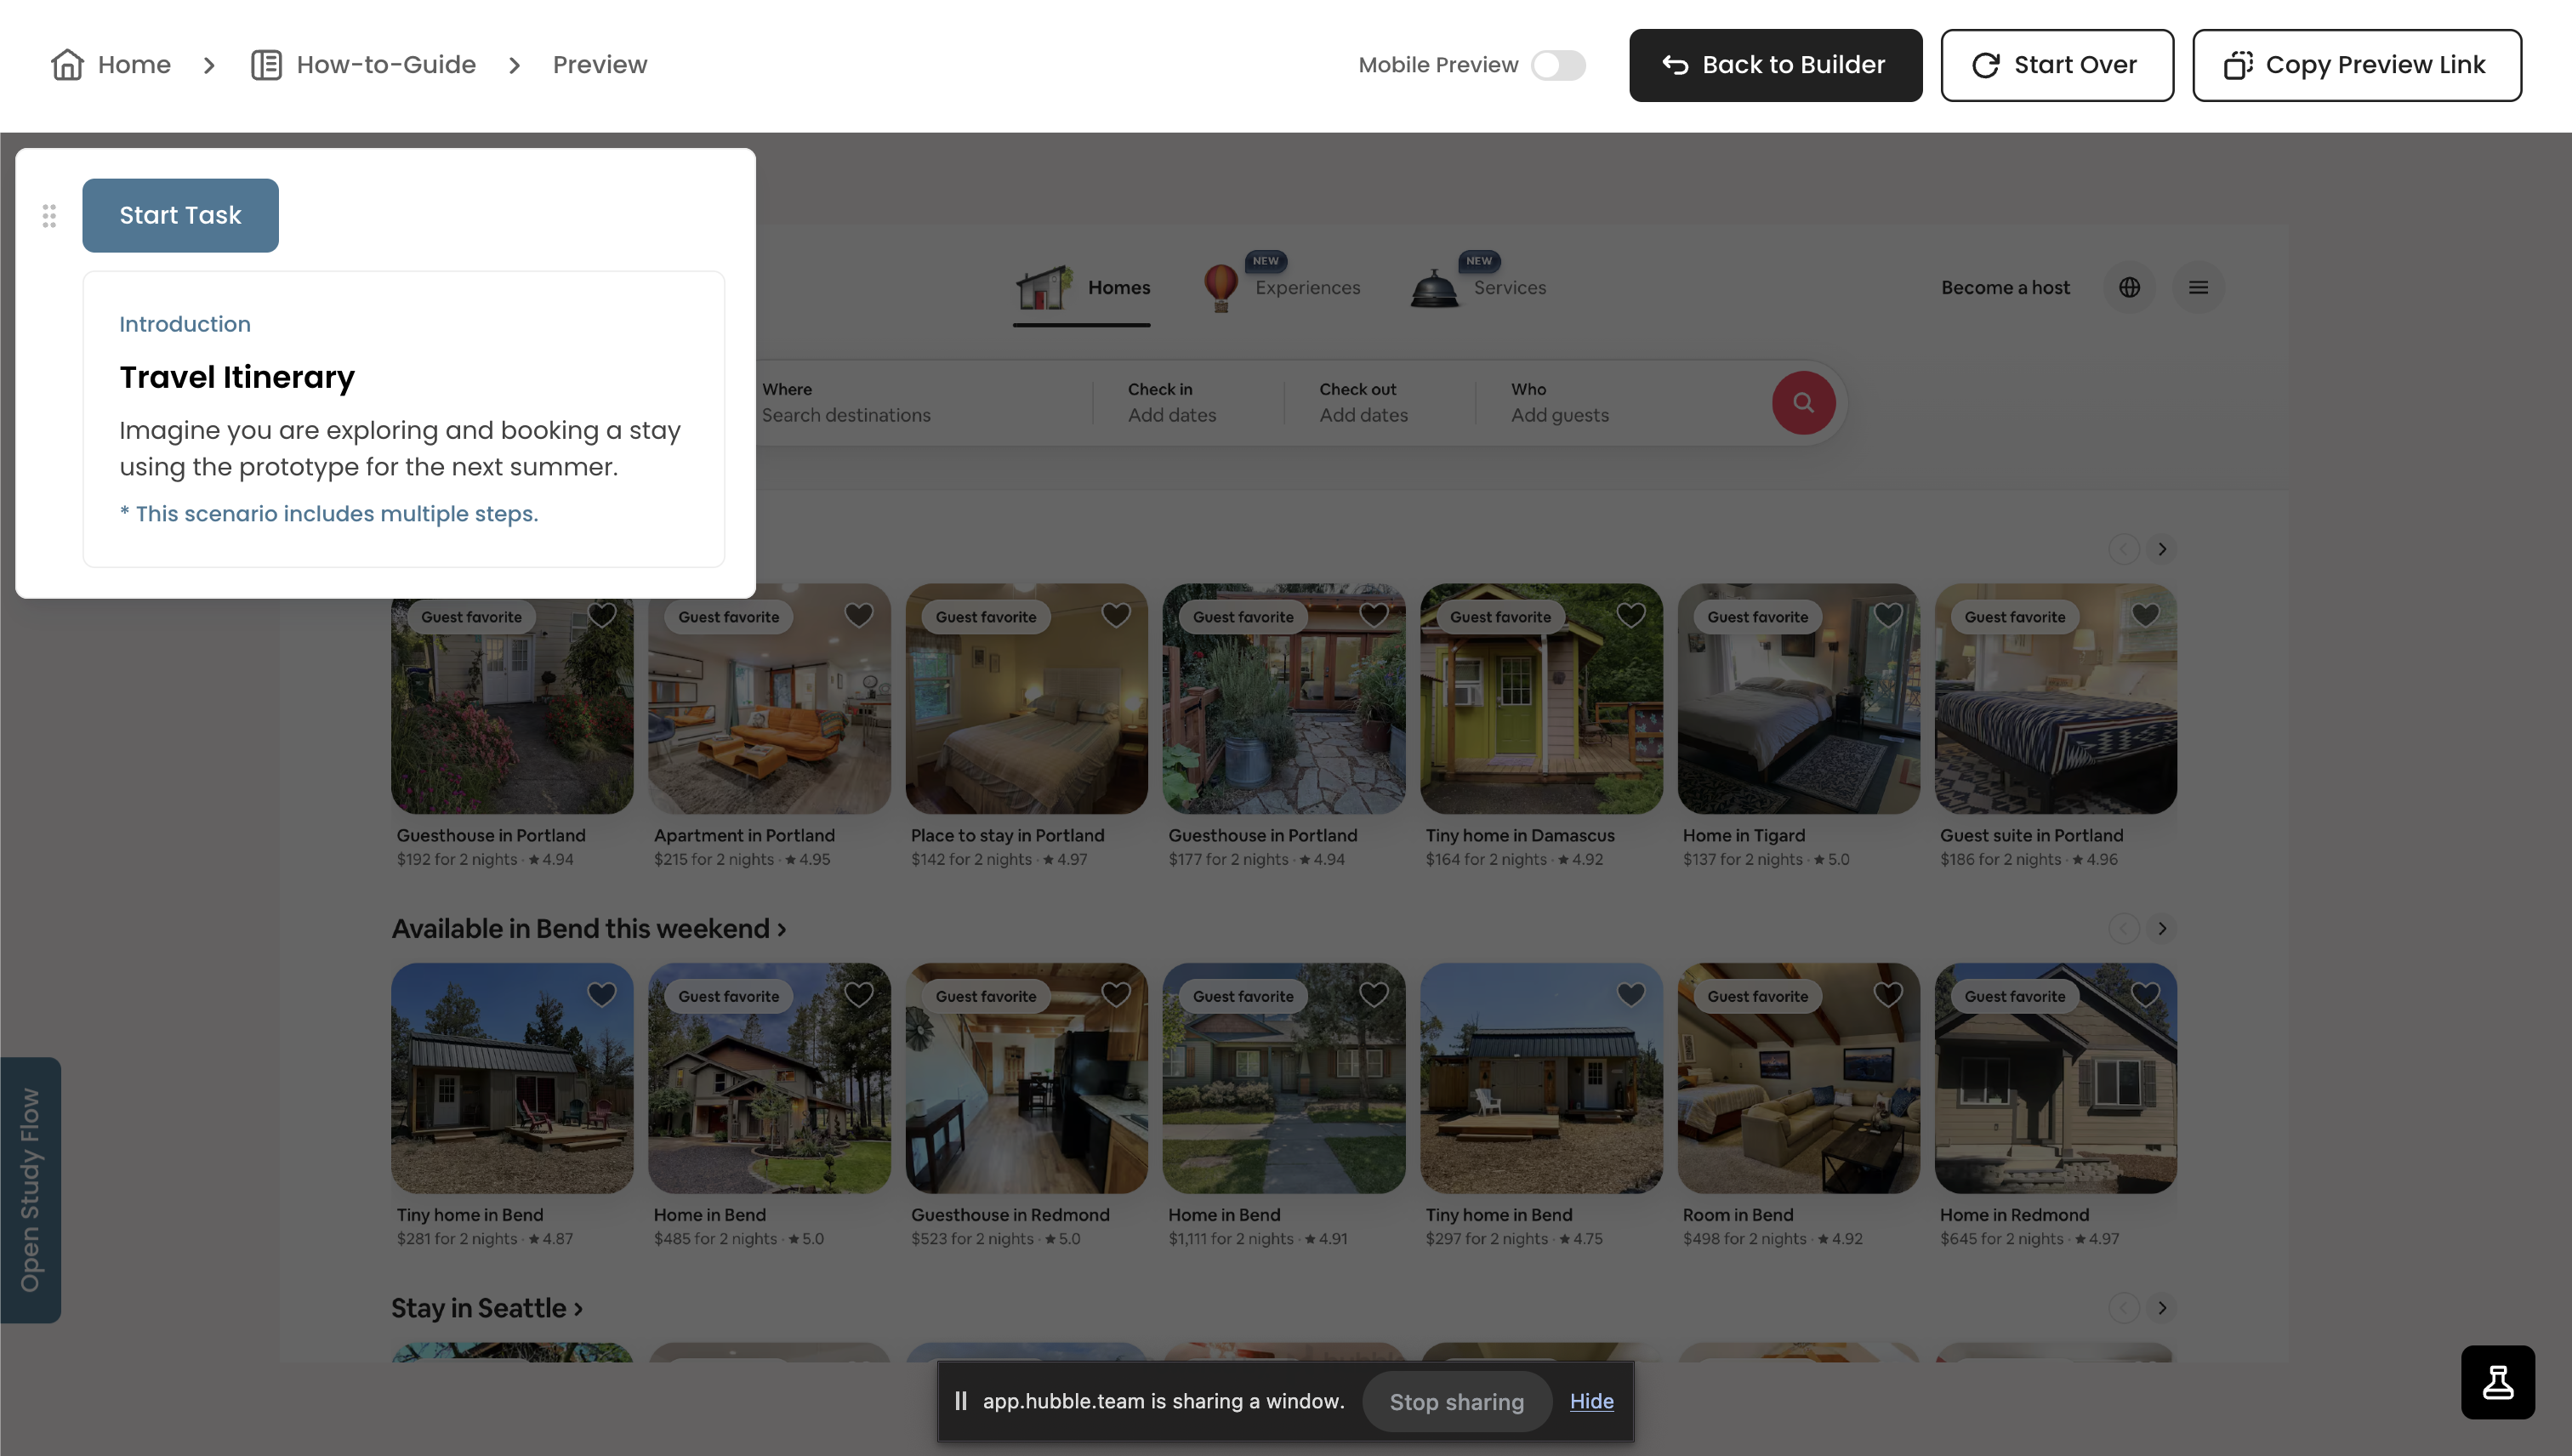Click the Check in Add dates field
The height and width of the screenshot is (1456, 2572).
point(1188,403)
